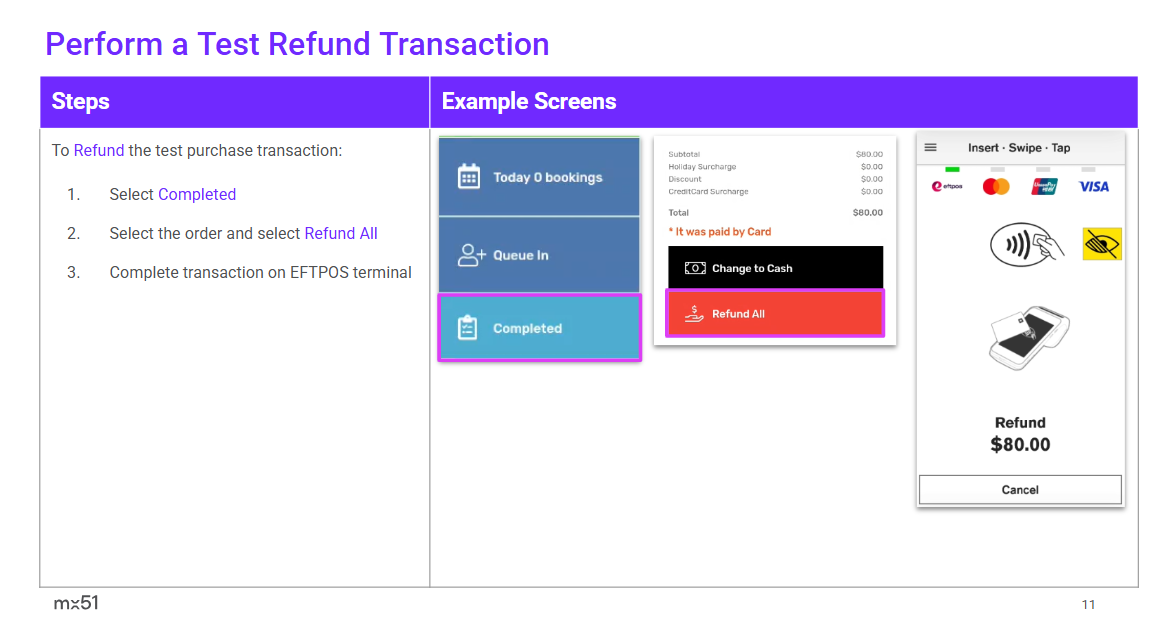Click the contactless tap card icon

[x=1026, y=244]
